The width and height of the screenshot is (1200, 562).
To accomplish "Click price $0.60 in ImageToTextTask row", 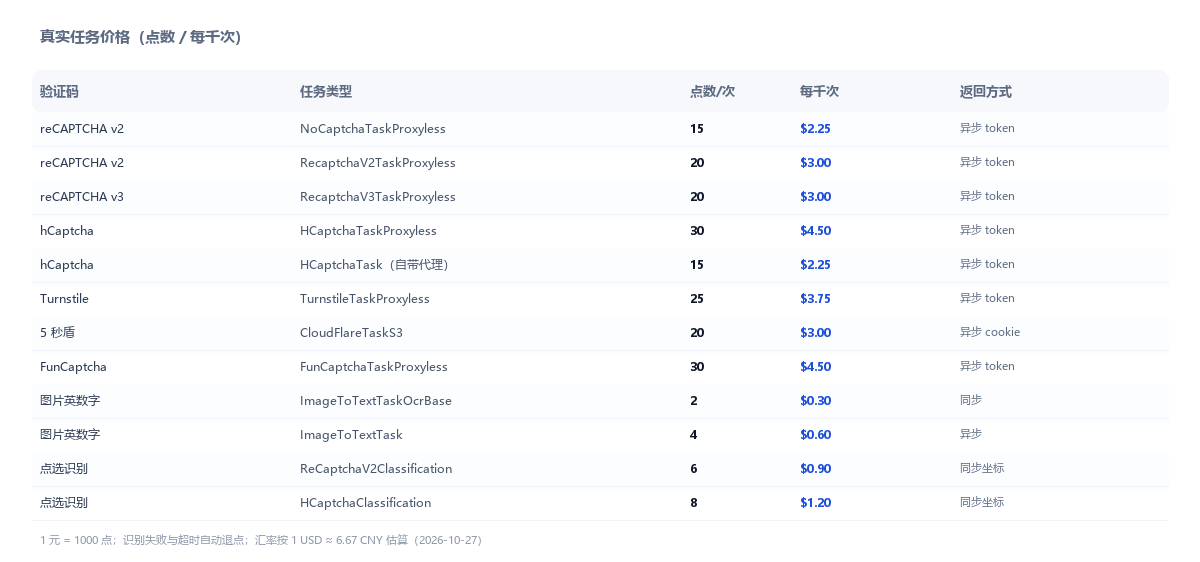I will [815, 435].
